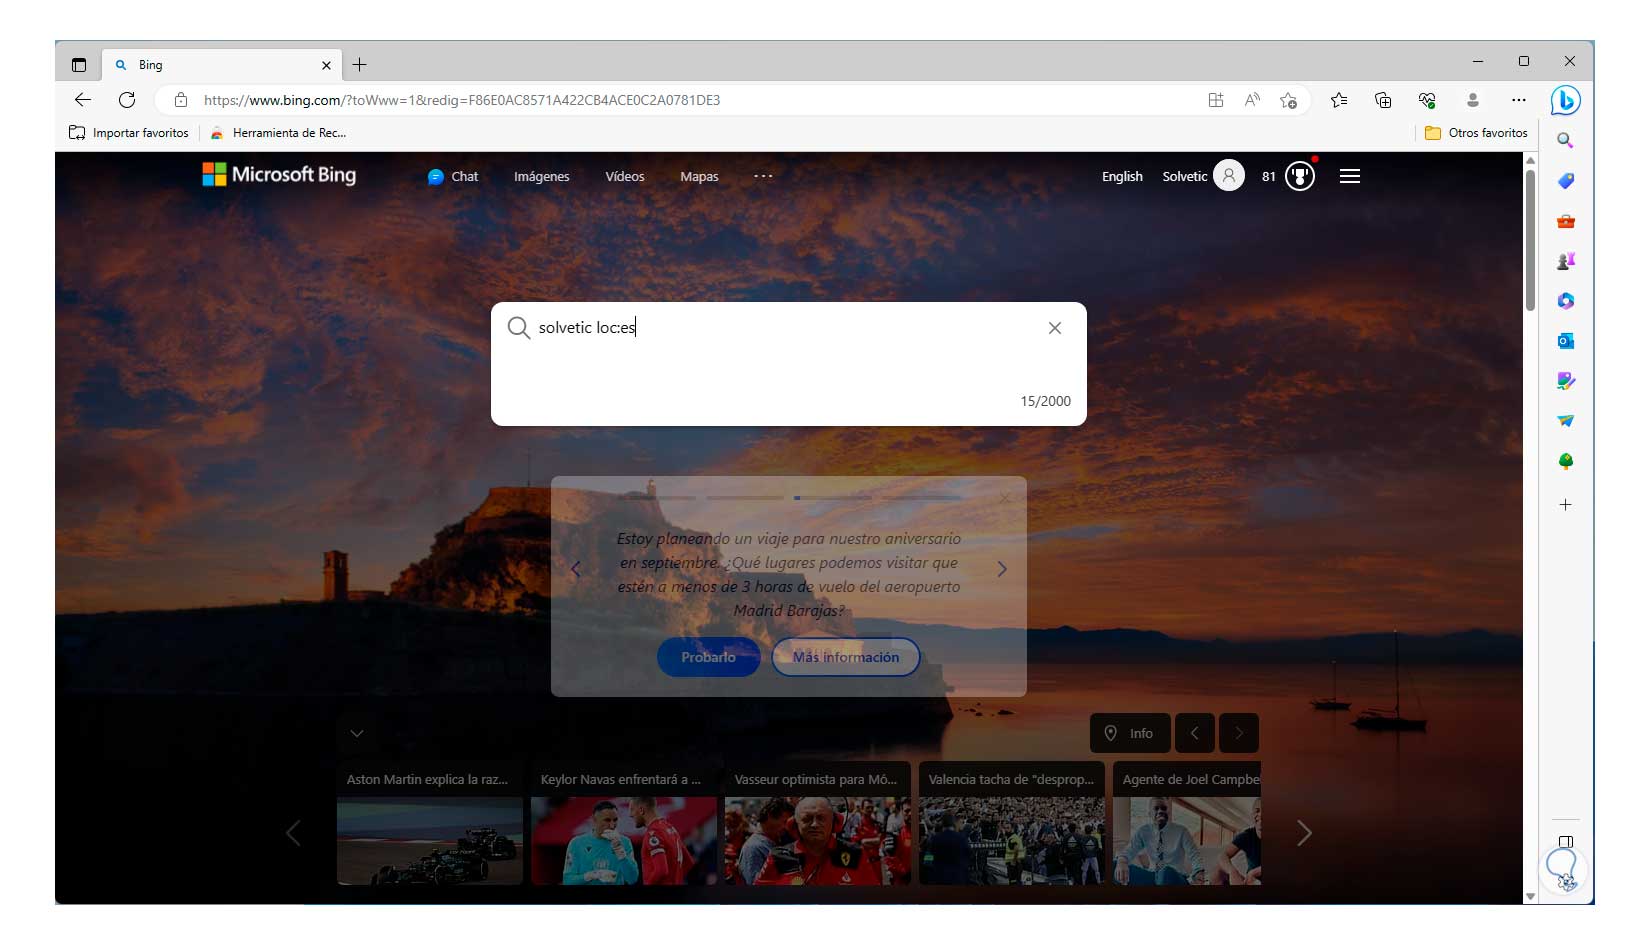Show the previous chat suggestion
Viewport: 1649px width, 945px height.
pos(575,570)
